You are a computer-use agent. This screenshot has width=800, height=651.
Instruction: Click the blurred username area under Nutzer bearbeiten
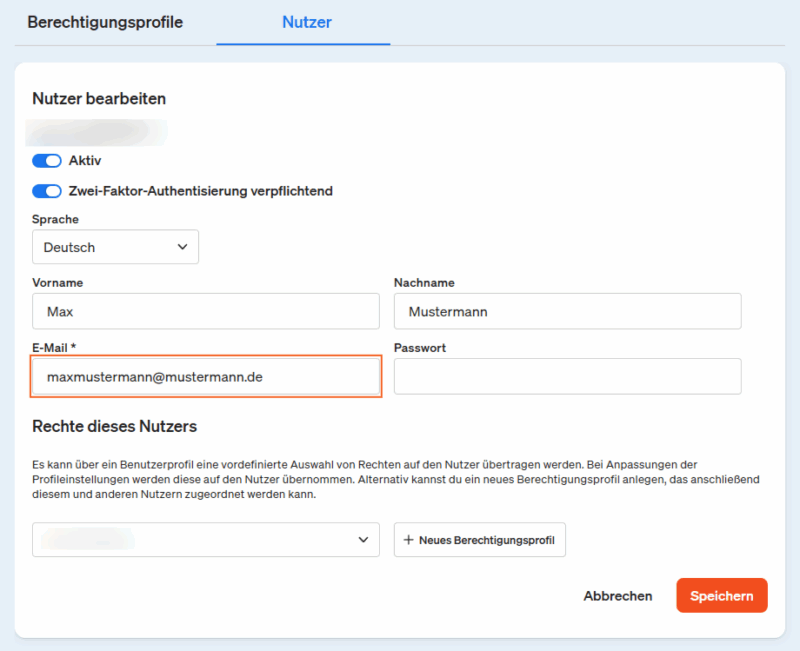click(97, 131)
